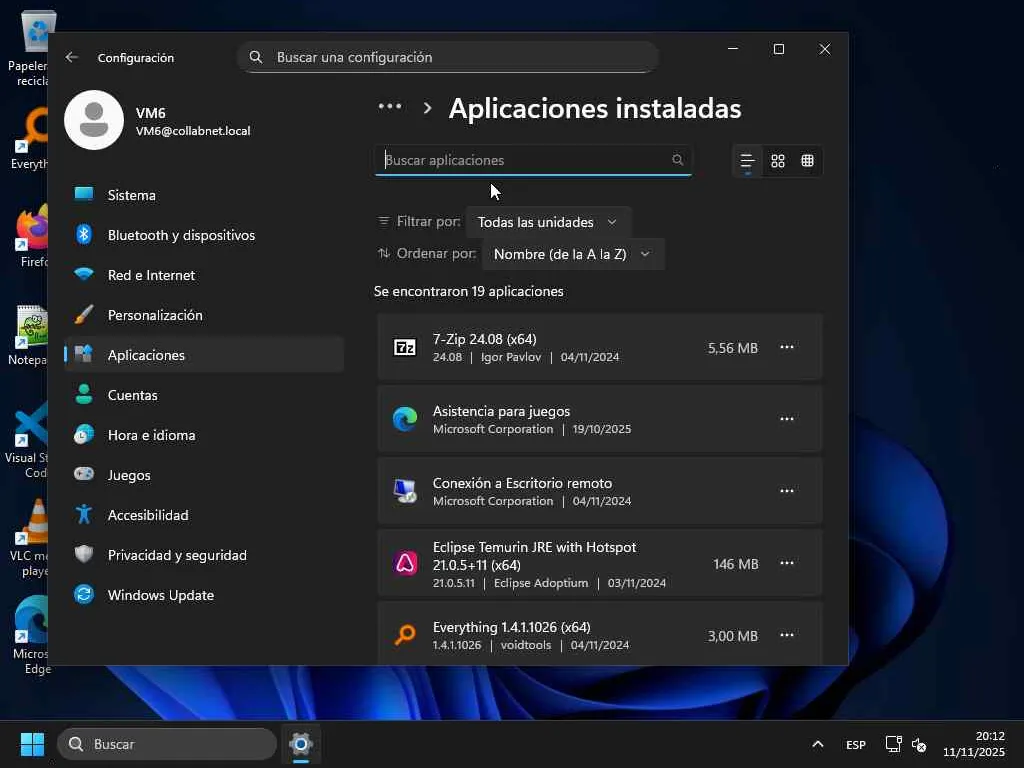The image size is (1024, 768).
Task: Click the Personalización paintbrush icon
Action: tap(84, 315)
